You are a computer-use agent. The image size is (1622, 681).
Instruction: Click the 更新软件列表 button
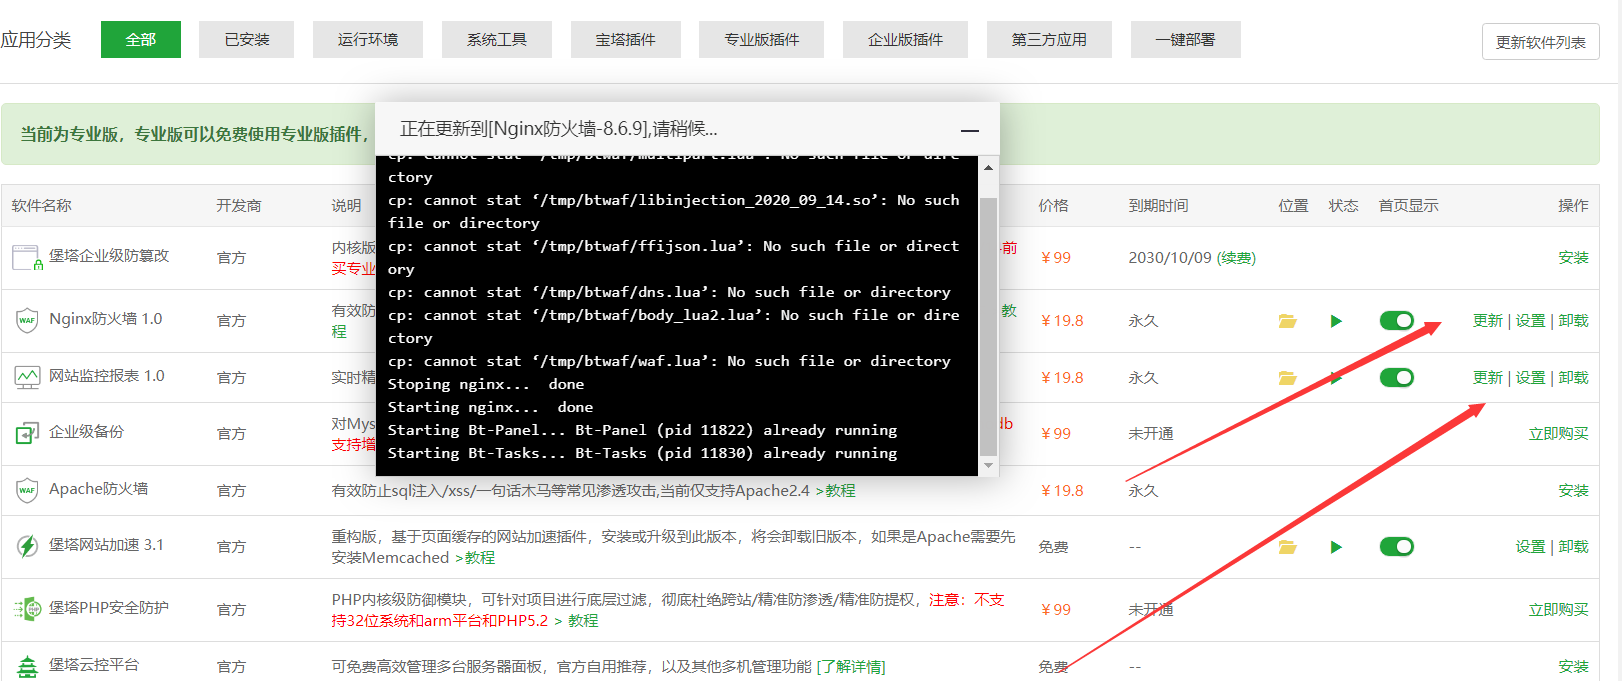[x=1541, y=42]
